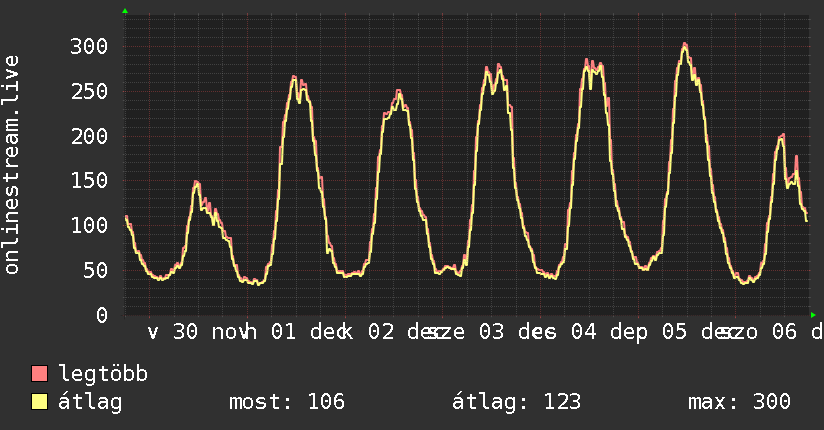Select the legtöbb legend label

tap(103, 375)
